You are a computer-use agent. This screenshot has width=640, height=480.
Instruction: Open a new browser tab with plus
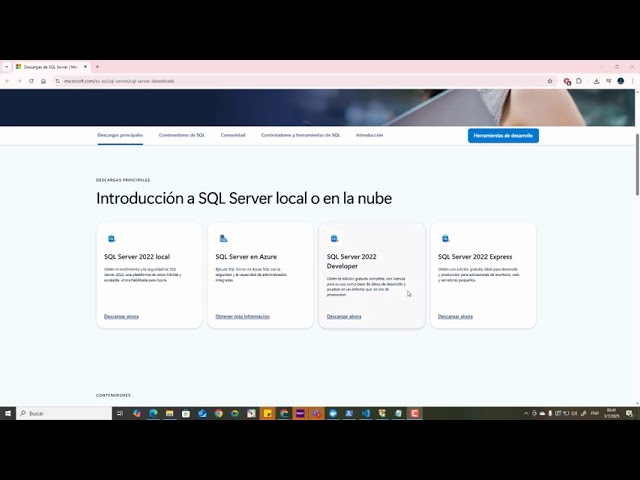coord(97,67)
